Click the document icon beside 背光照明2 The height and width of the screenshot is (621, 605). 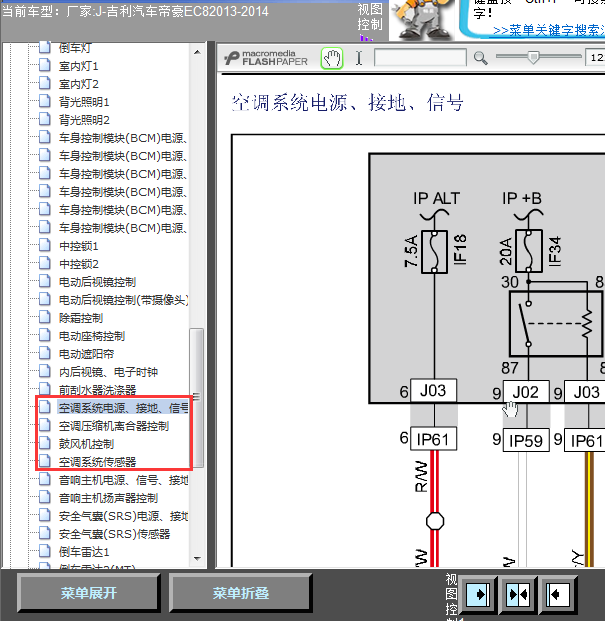(45, 119)
